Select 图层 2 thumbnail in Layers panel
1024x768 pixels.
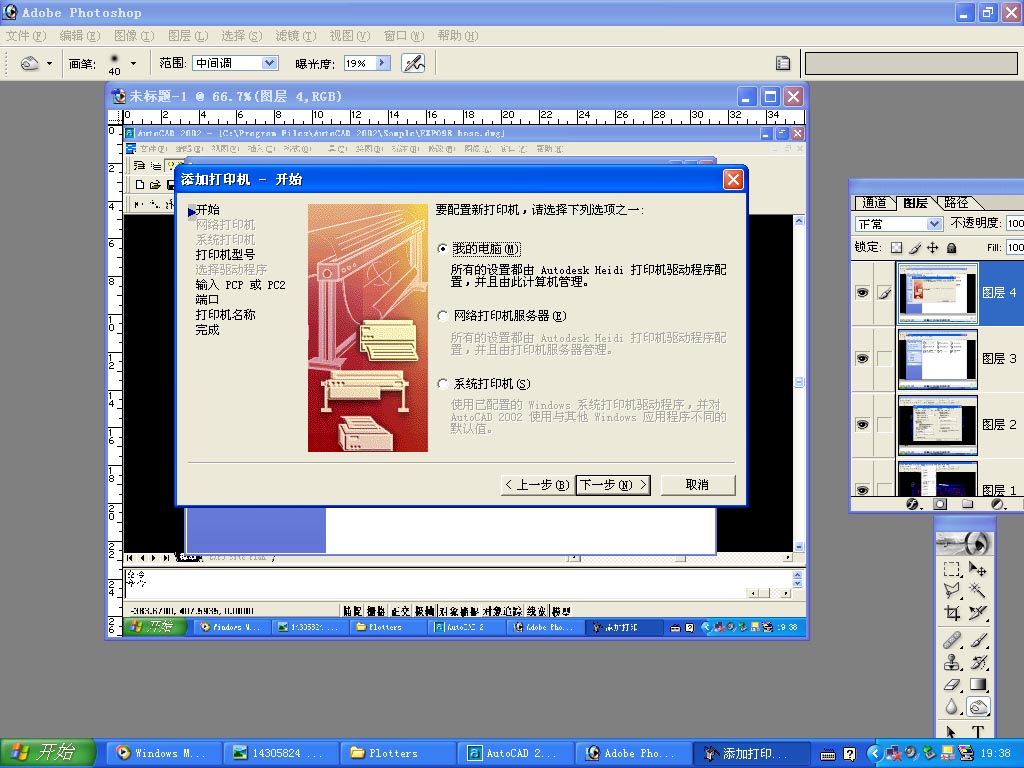click(x=937, y=424)
